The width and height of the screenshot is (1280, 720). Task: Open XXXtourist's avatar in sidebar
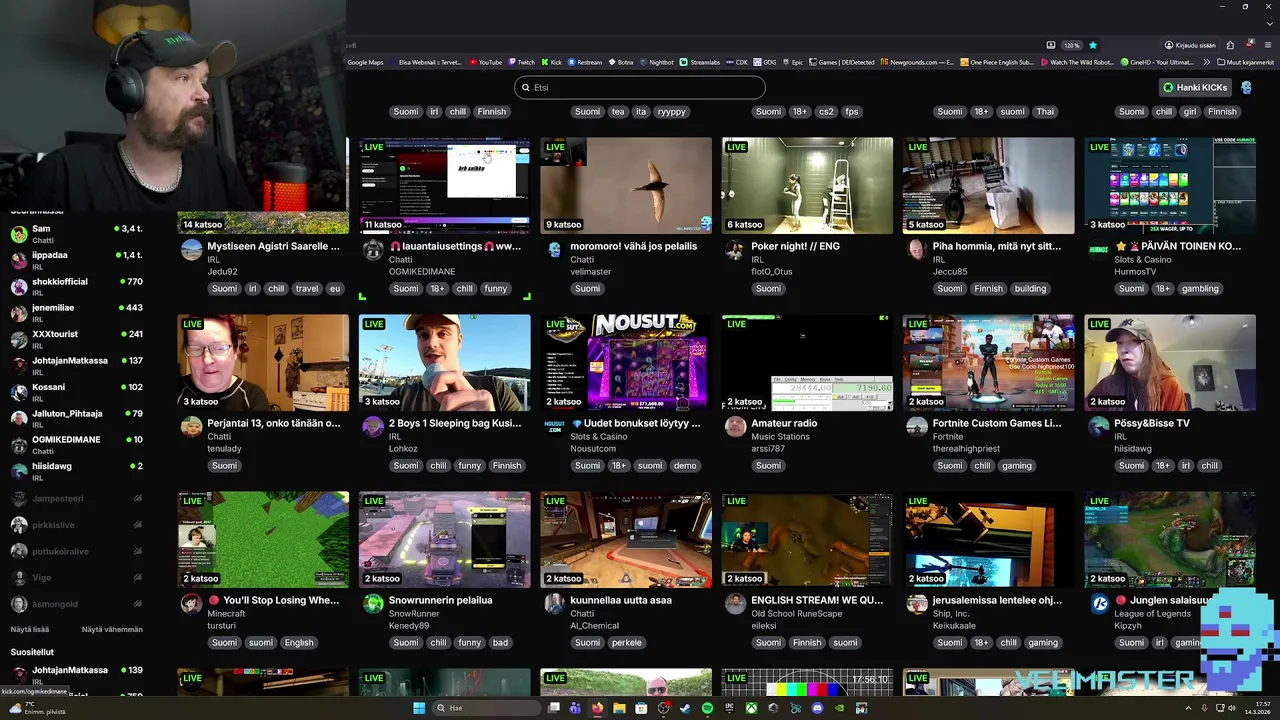click(x=19, y=340)
